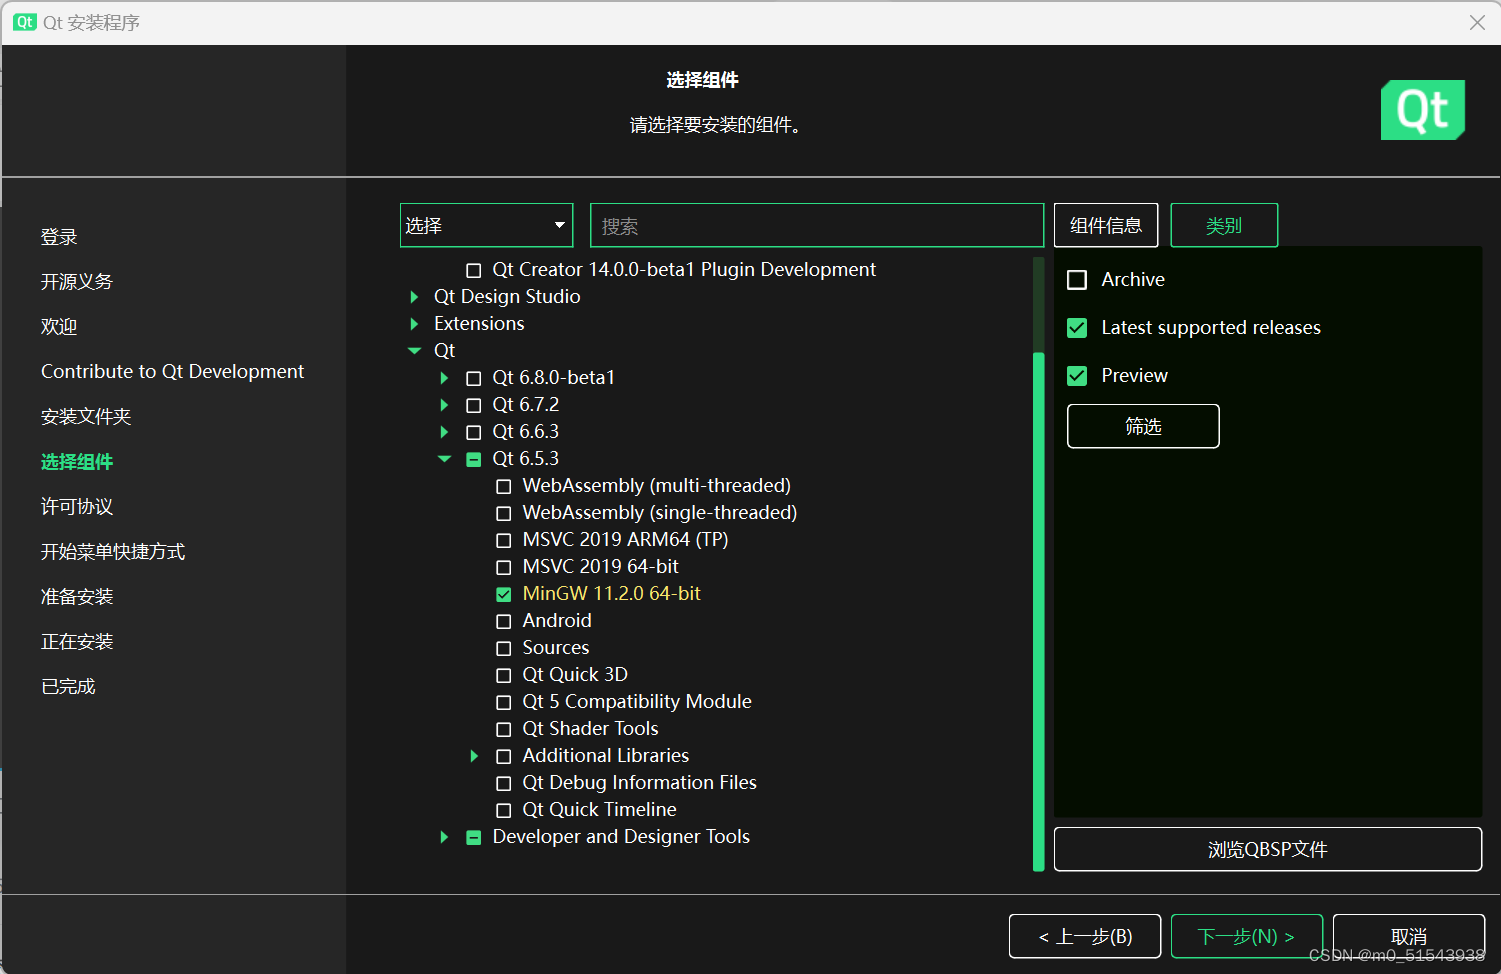Expand the Qt 6.7.2 node
This screenshot has width=1501, height=974.
point(444,405)
